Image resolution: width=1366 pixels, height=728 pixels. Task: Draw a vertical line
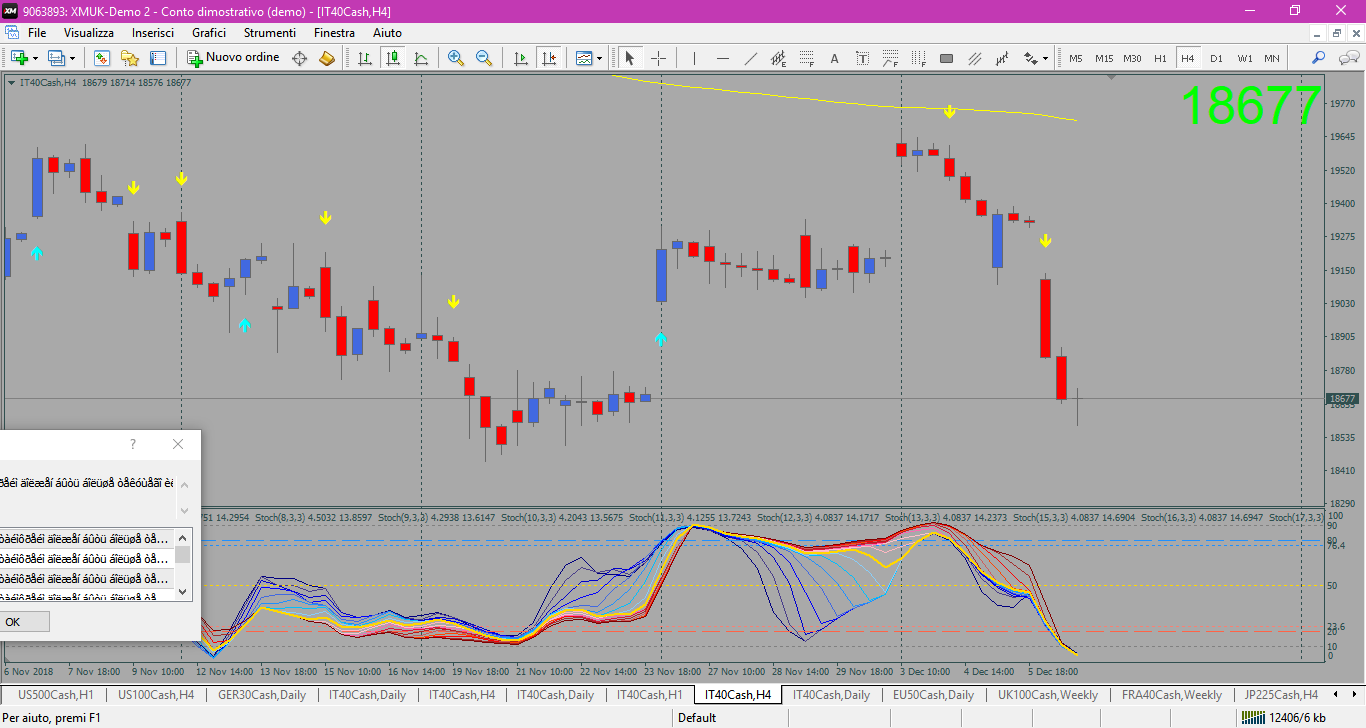coord(694,58)
